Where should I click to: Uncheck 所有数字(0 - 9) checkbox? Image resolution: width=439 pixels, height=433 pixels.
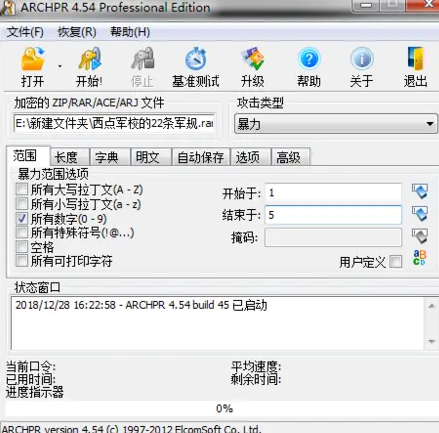click(22, 218)
